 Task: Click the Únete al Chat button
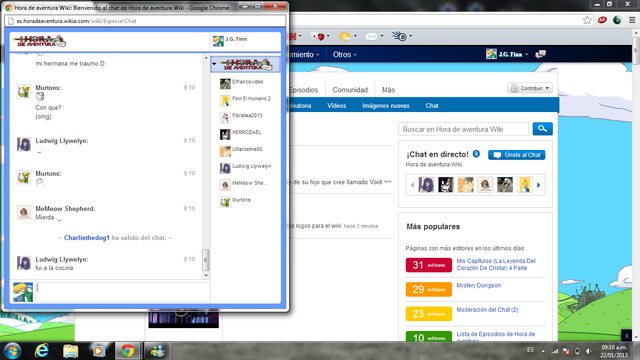(x=517, y=155)
